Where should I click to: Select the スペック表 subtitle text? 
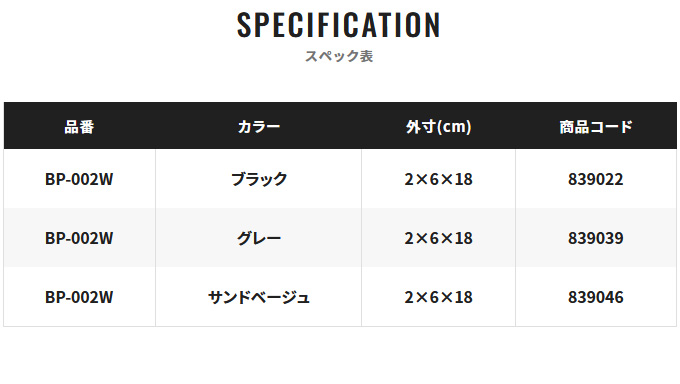tap(339, 56)
